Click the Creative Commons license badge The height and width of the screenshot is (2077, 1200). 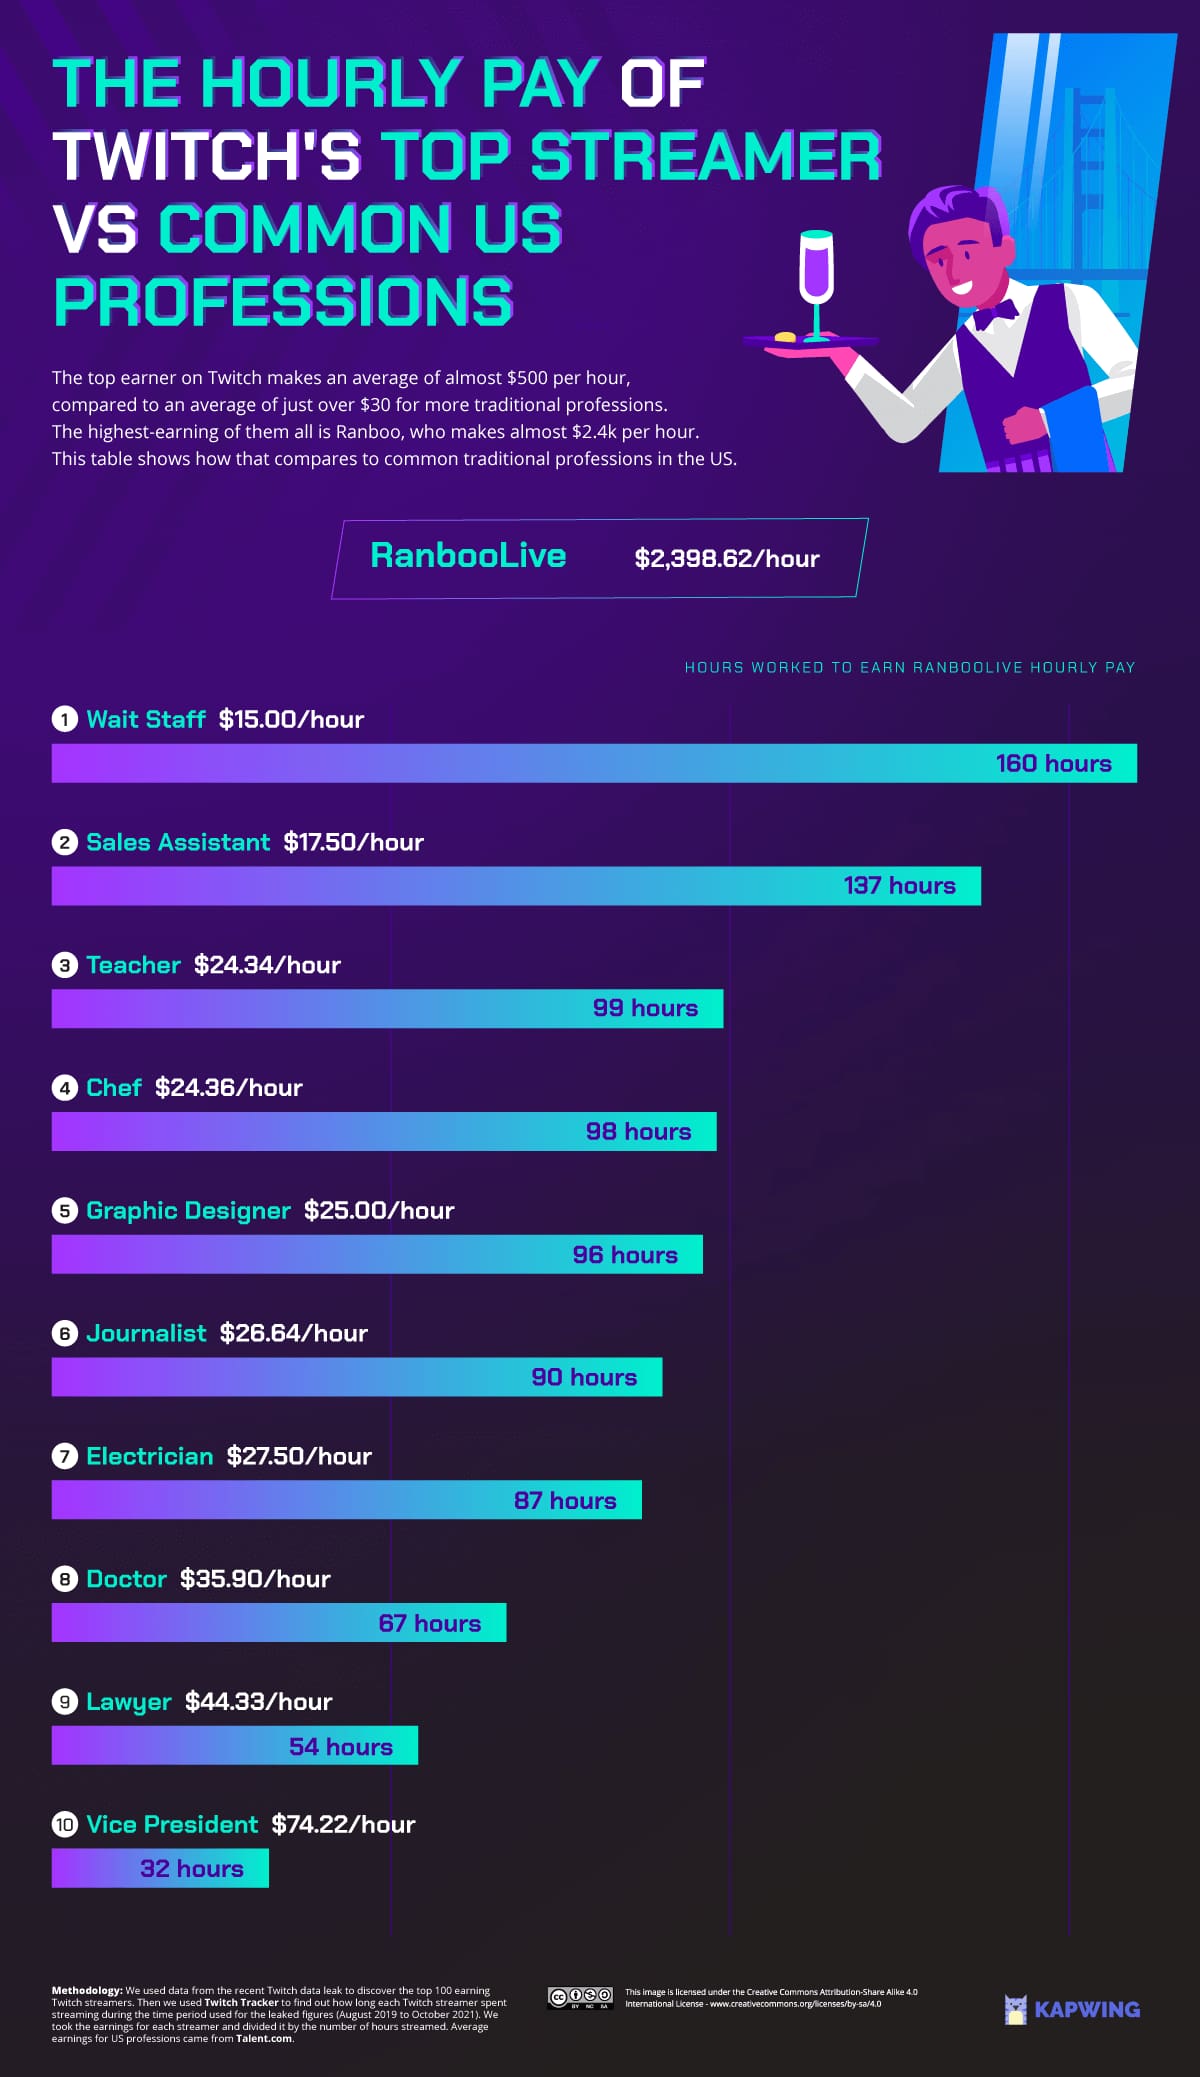click(x=580, y=1997)
